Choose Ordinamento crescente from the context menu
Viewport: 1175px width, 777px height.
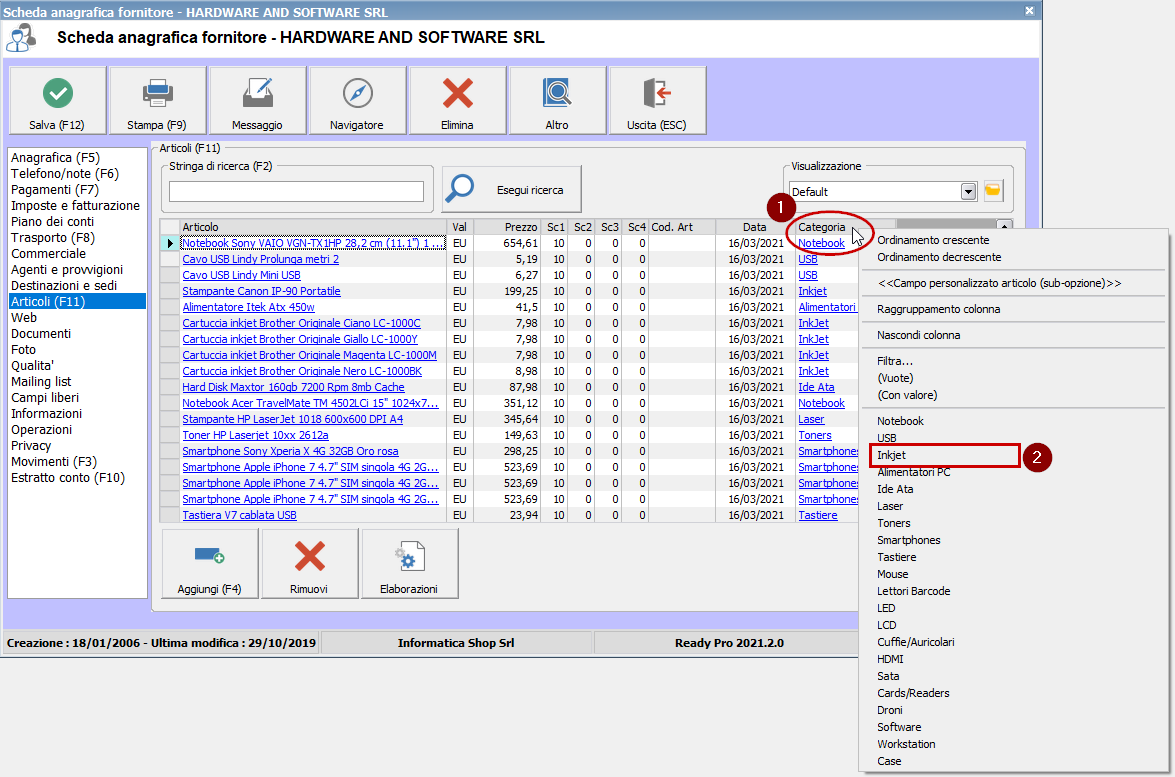tap(933, 241)
